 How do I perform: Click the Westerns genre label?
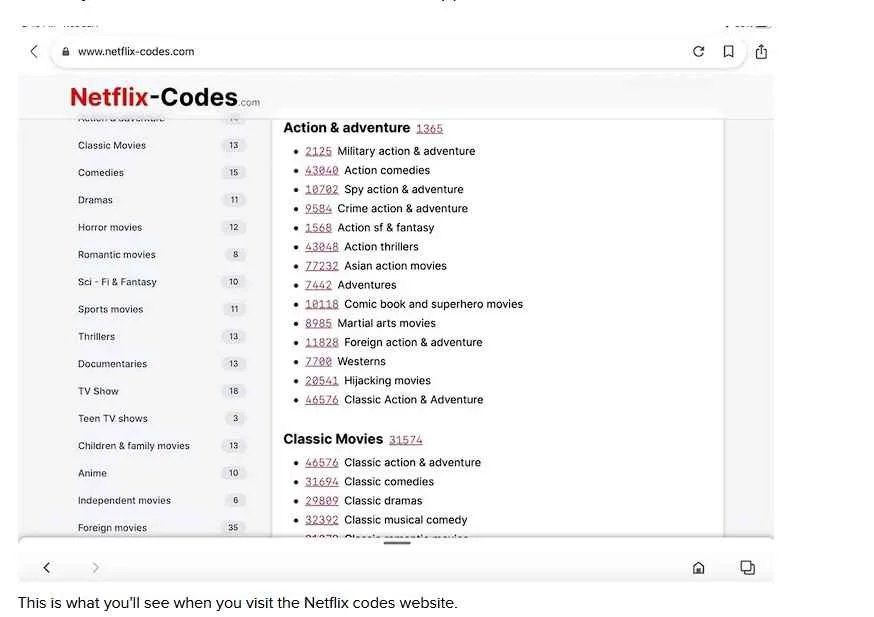coord(361,361)
